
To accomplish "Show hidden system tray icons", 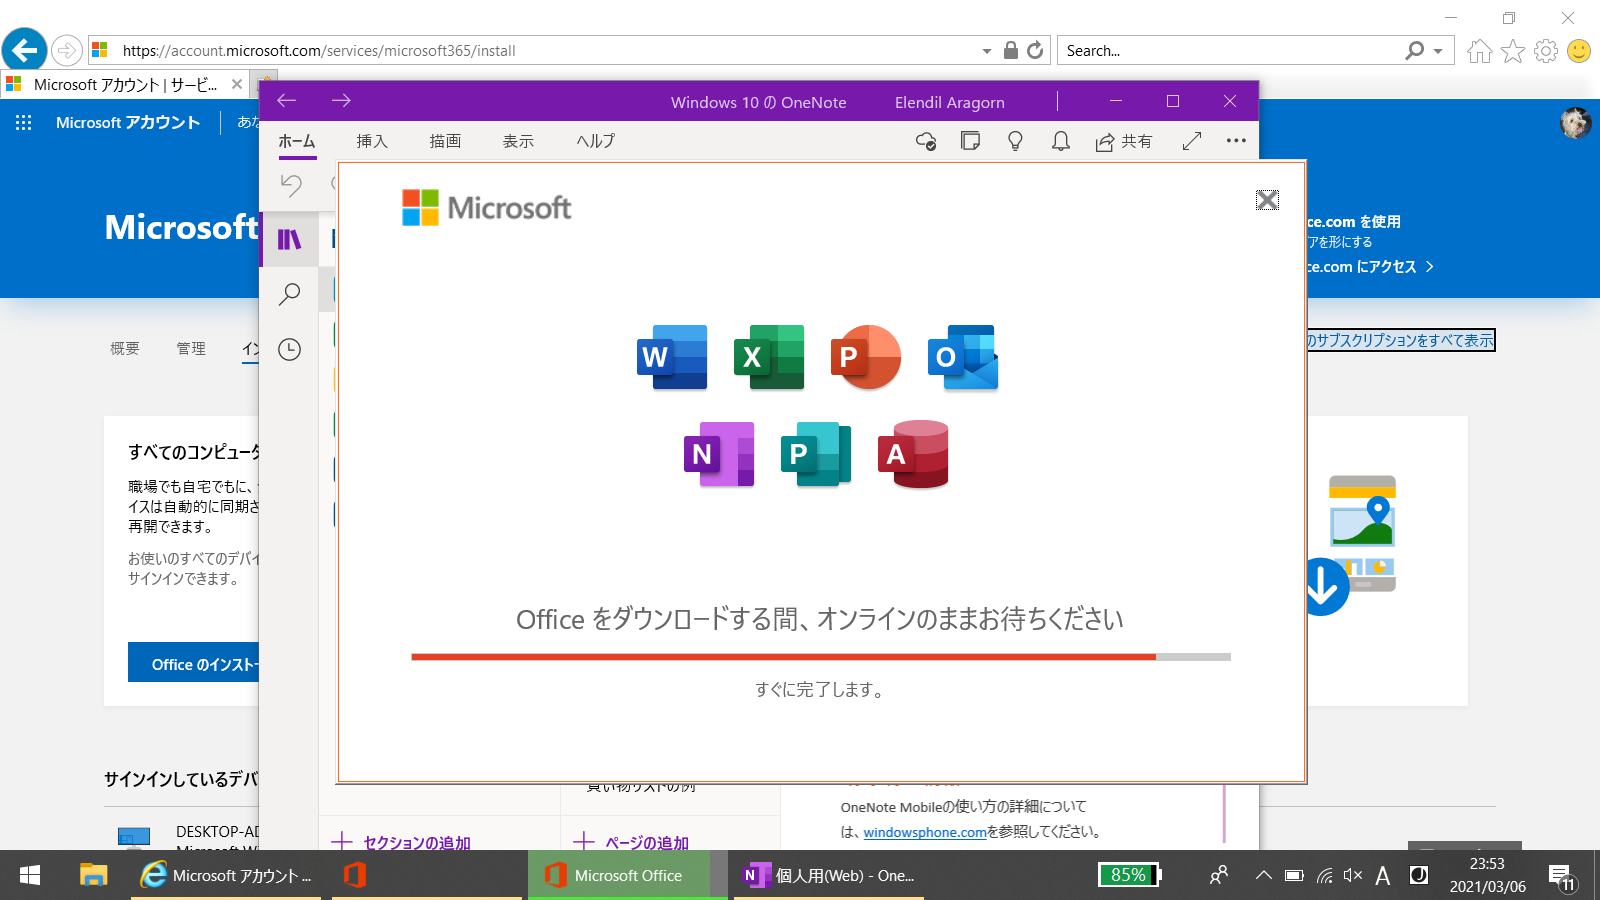I will [1263, 875].
